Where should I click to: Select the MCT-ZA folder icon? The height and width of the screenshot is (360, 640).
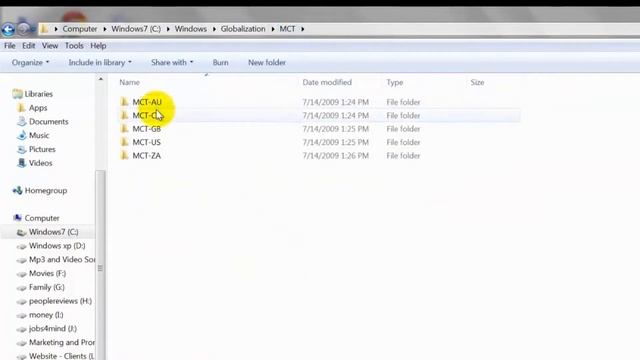click(124, 156)
